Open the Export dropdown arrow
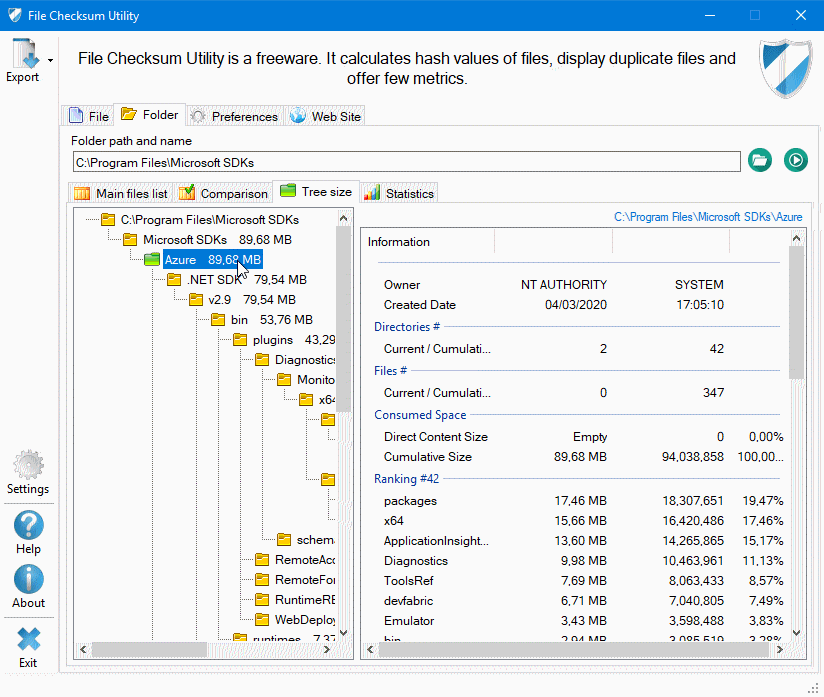Viewport: 824px width, 697px height. tap(50, 61)
